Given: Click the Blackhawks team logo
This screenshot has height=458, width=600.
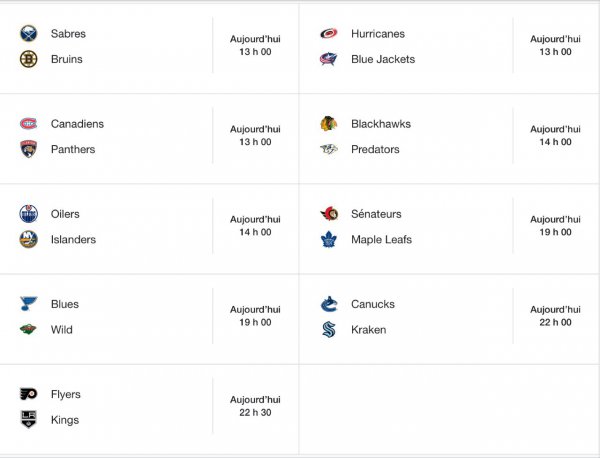Looking at the screenshot, I should tap(328, 124).
